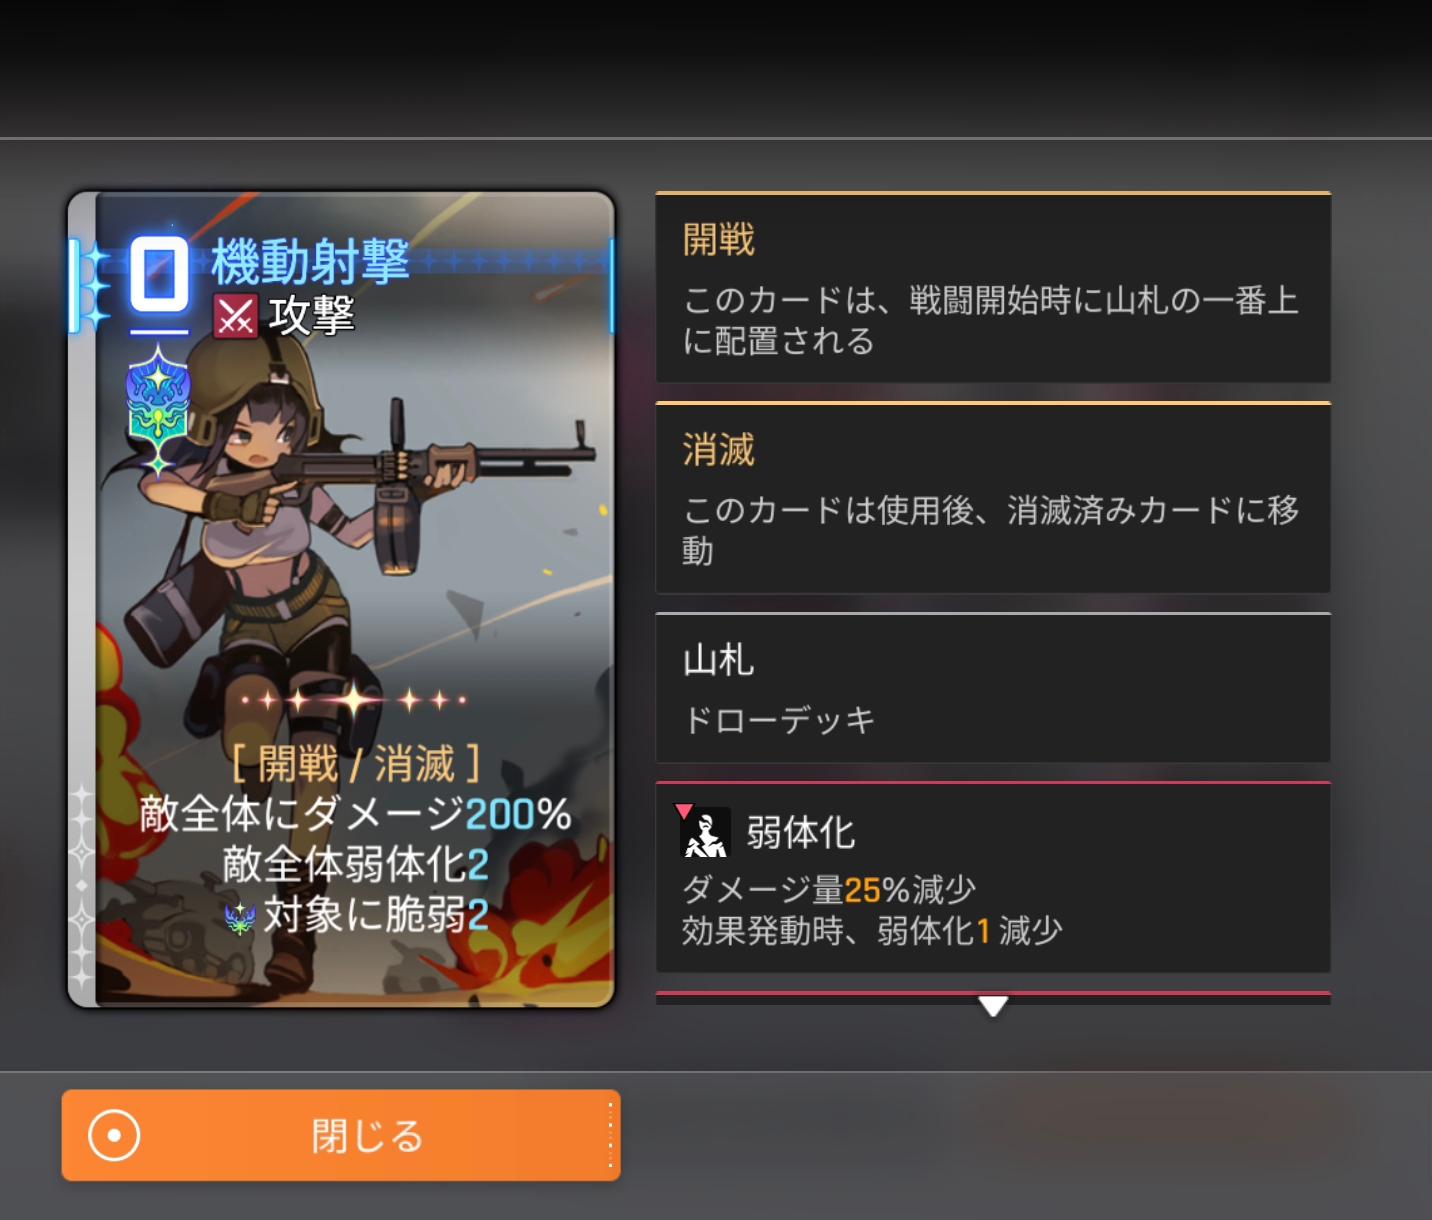The height and width of the screenshot is (1220, 1432).
Task: Click the diamond ornament strip on card edge
Action: pos(81,880)
